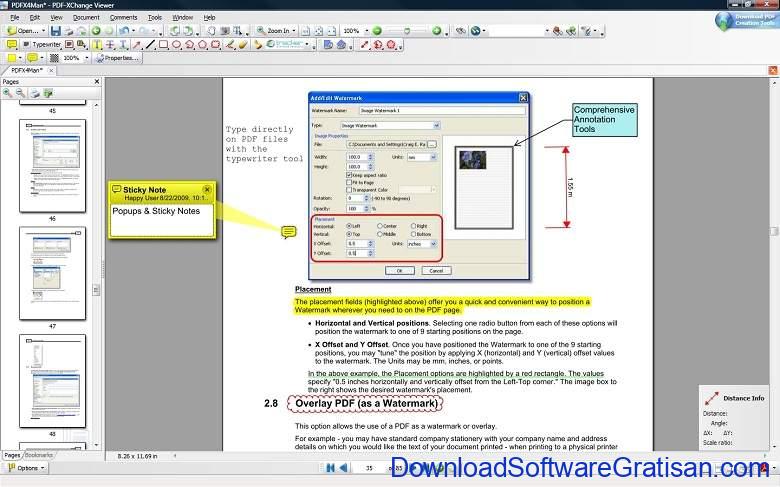Screen dimensions: 780x487
Task: Select the Rectangle drawing tool
Action: click(x=163, y=45)
